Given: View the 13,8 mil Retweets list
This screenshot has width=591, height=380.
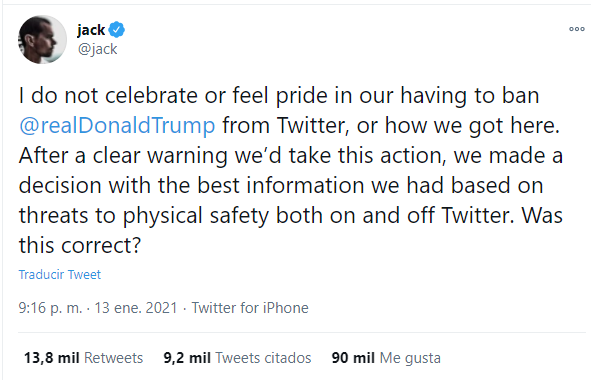Looking at the screenshot, I should point(84,357).
